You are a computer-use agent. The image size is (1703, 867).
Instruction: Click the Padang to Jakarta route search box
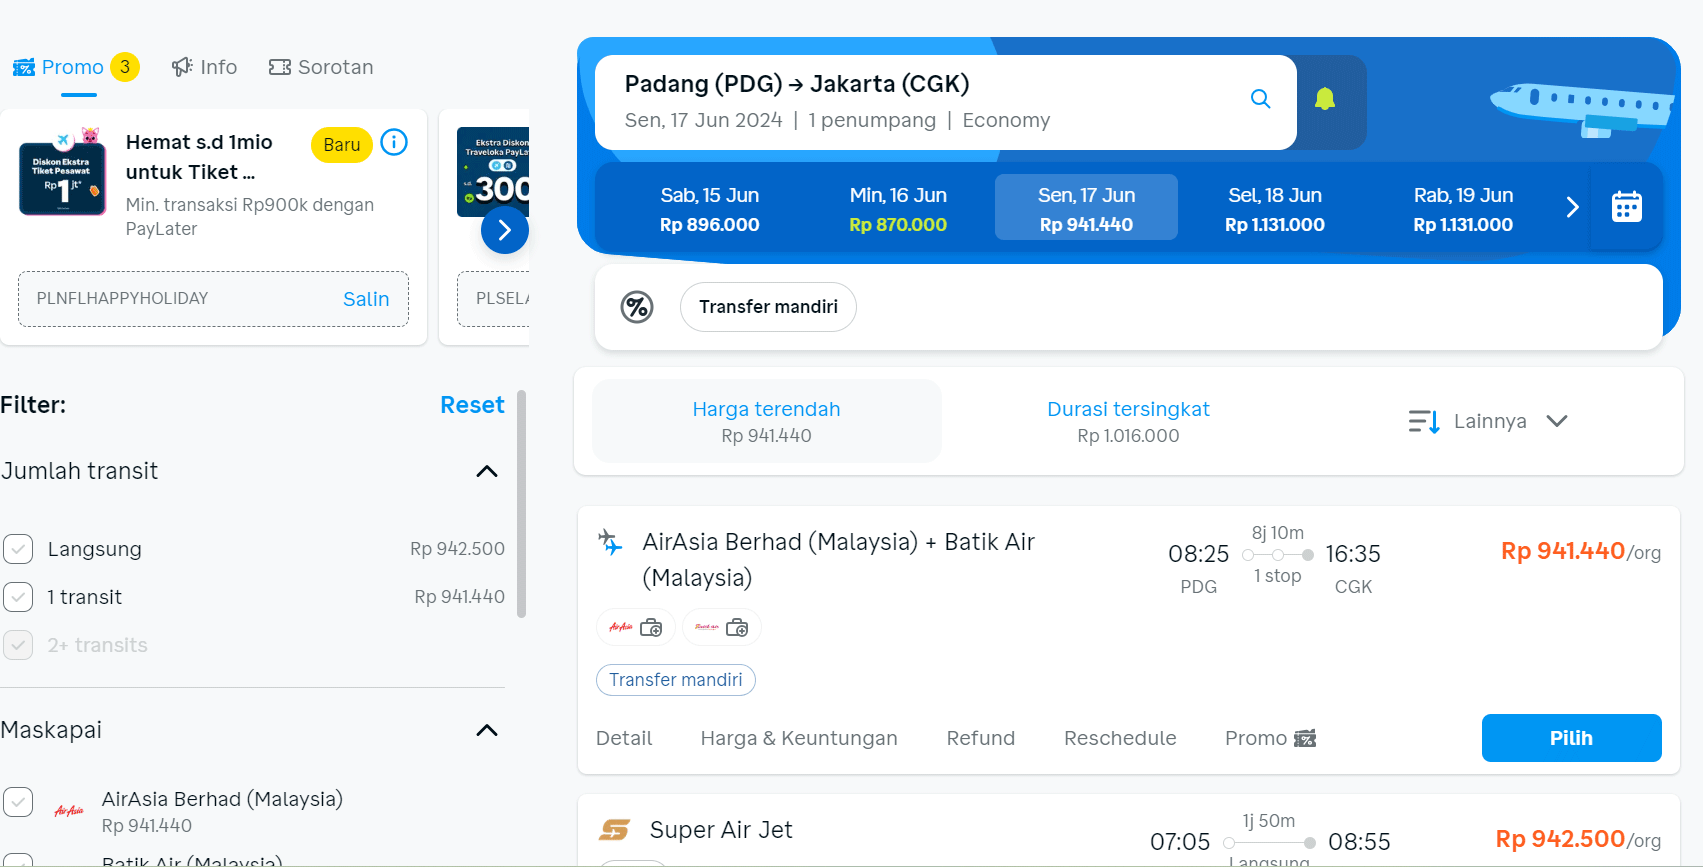(946, 102)
